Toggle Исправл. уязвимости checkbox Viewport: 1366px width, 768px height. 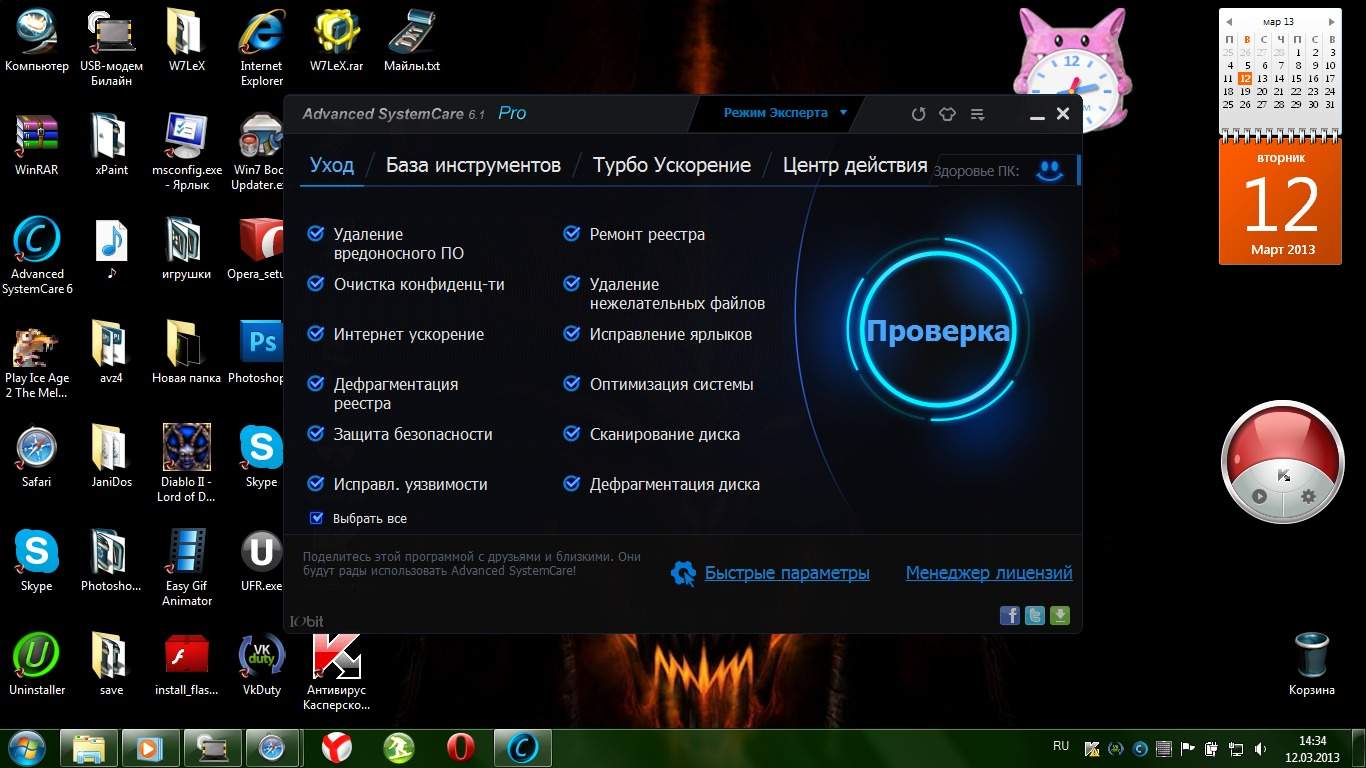click(x=315, y=484)
